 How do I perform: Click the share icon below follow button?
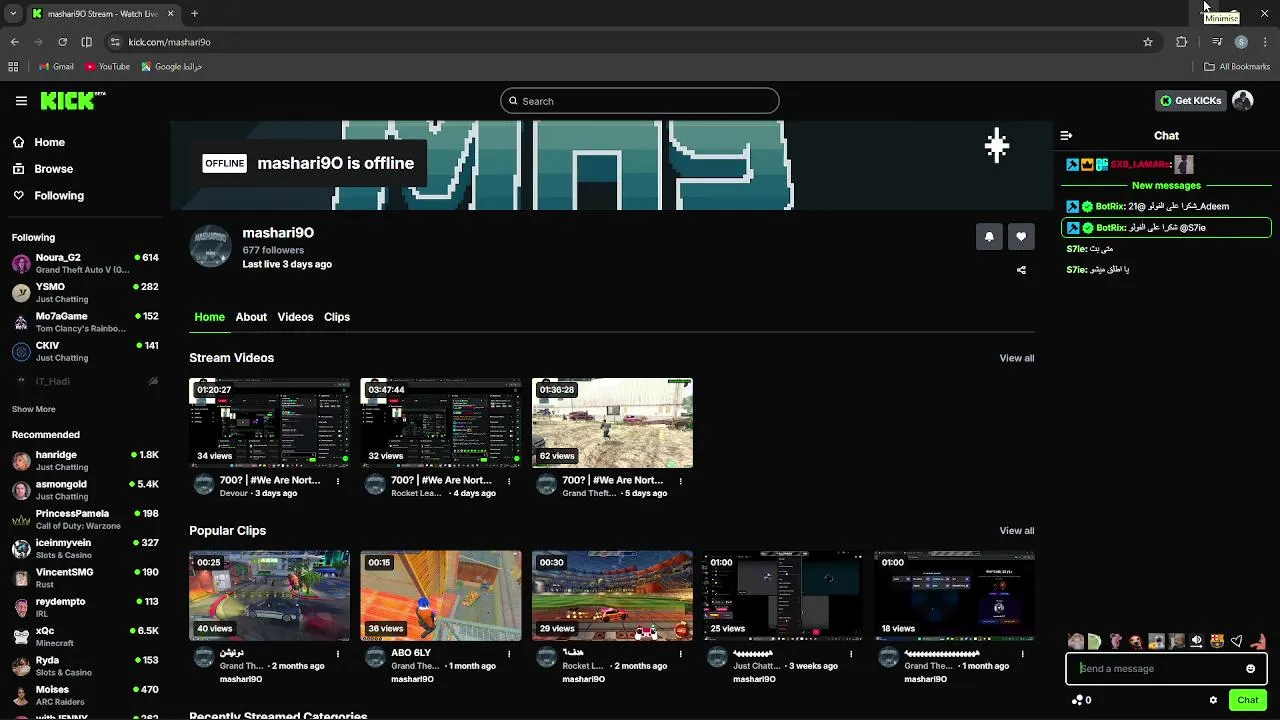click(1021, 270)
